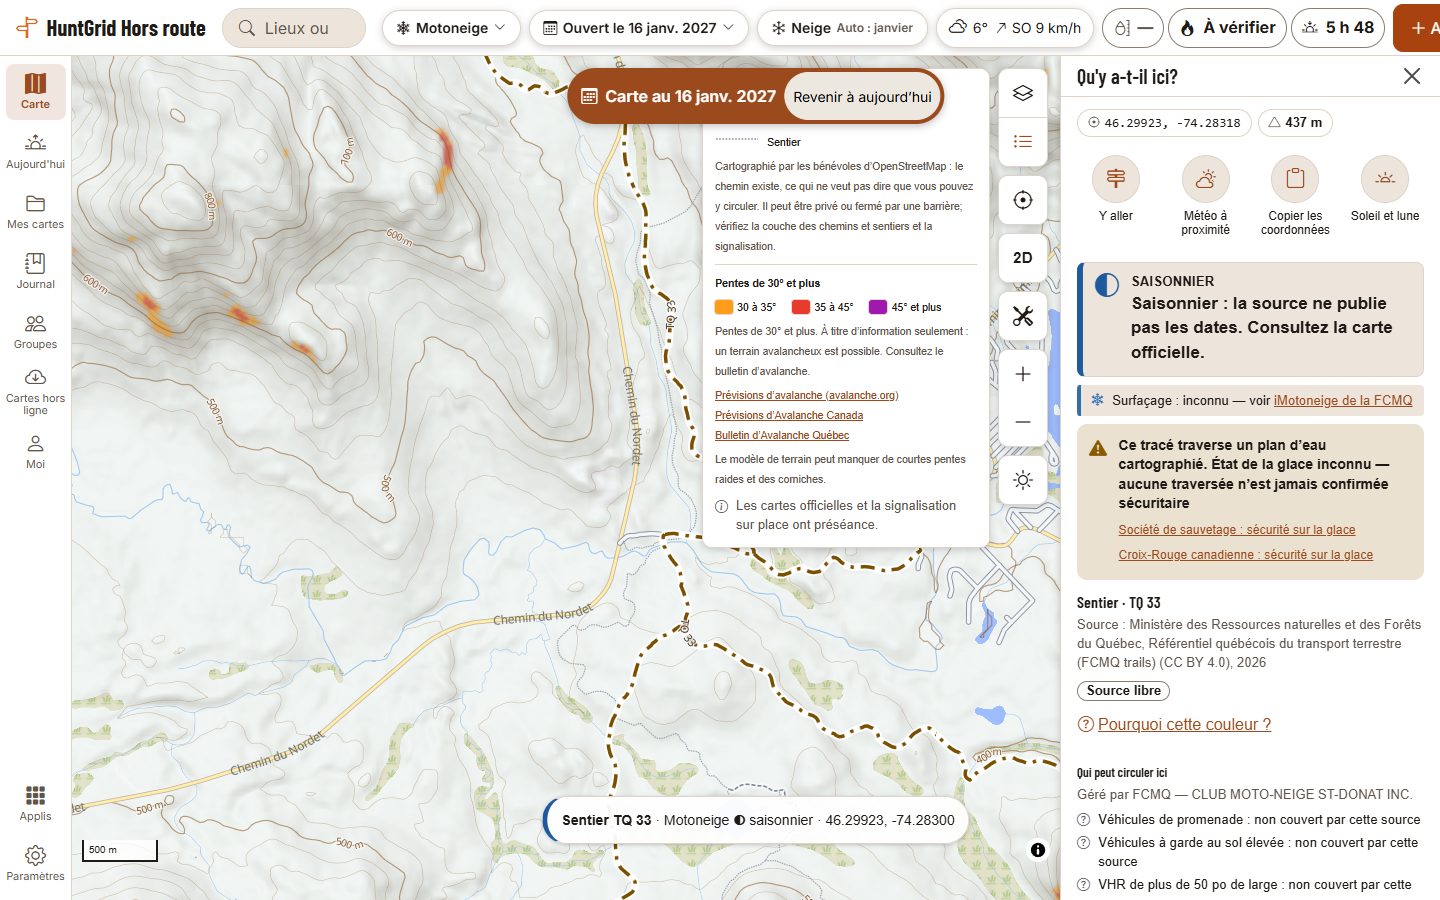Show the map legend list
1440x900 pixels.
[x=1022, y=141]
